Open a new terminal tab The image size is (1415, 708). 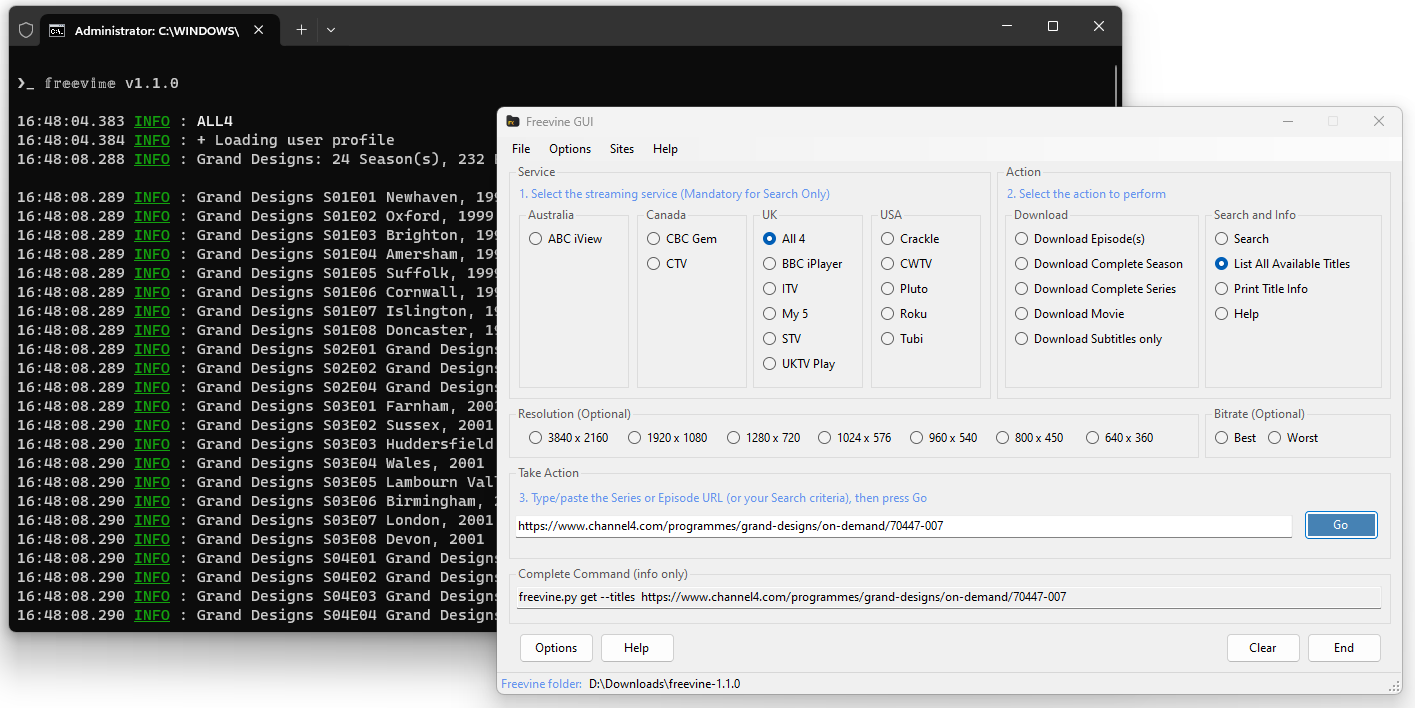301,30
